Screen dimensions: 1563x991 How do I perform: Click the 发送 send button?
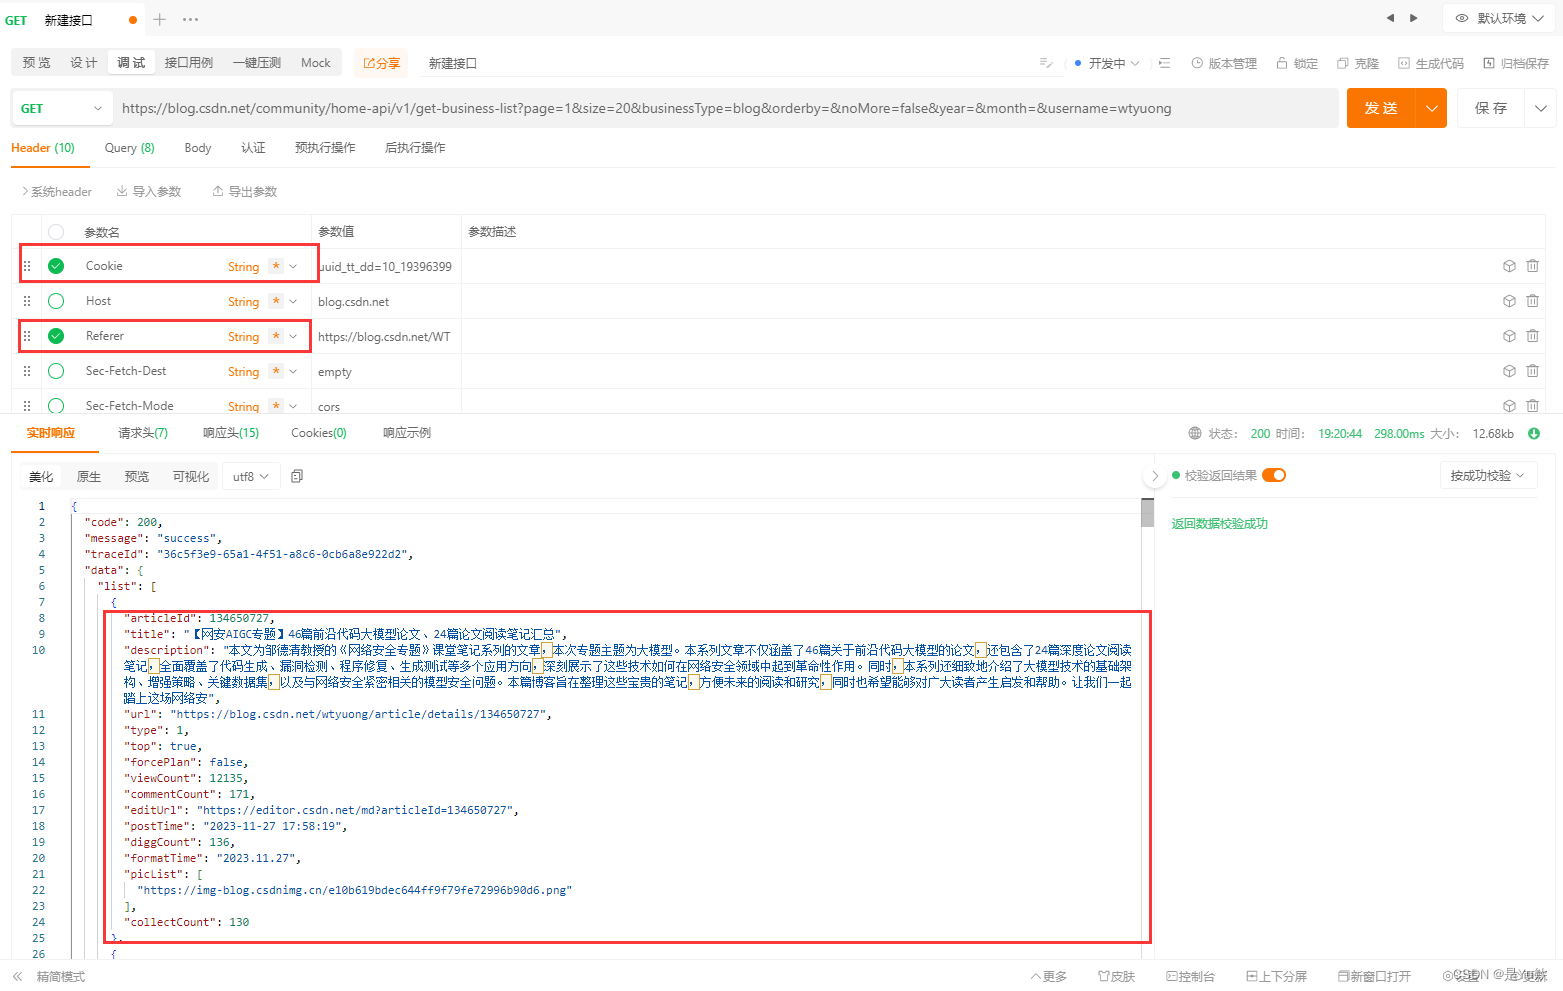click(1382, 108)
